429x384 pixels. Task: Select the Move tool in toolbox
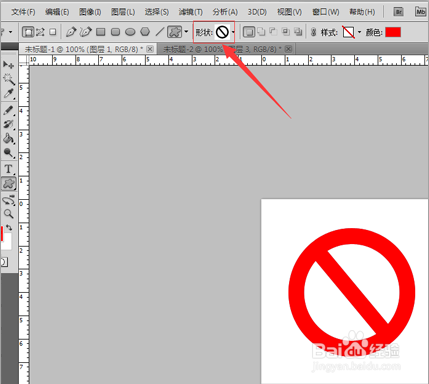(8, 65)
